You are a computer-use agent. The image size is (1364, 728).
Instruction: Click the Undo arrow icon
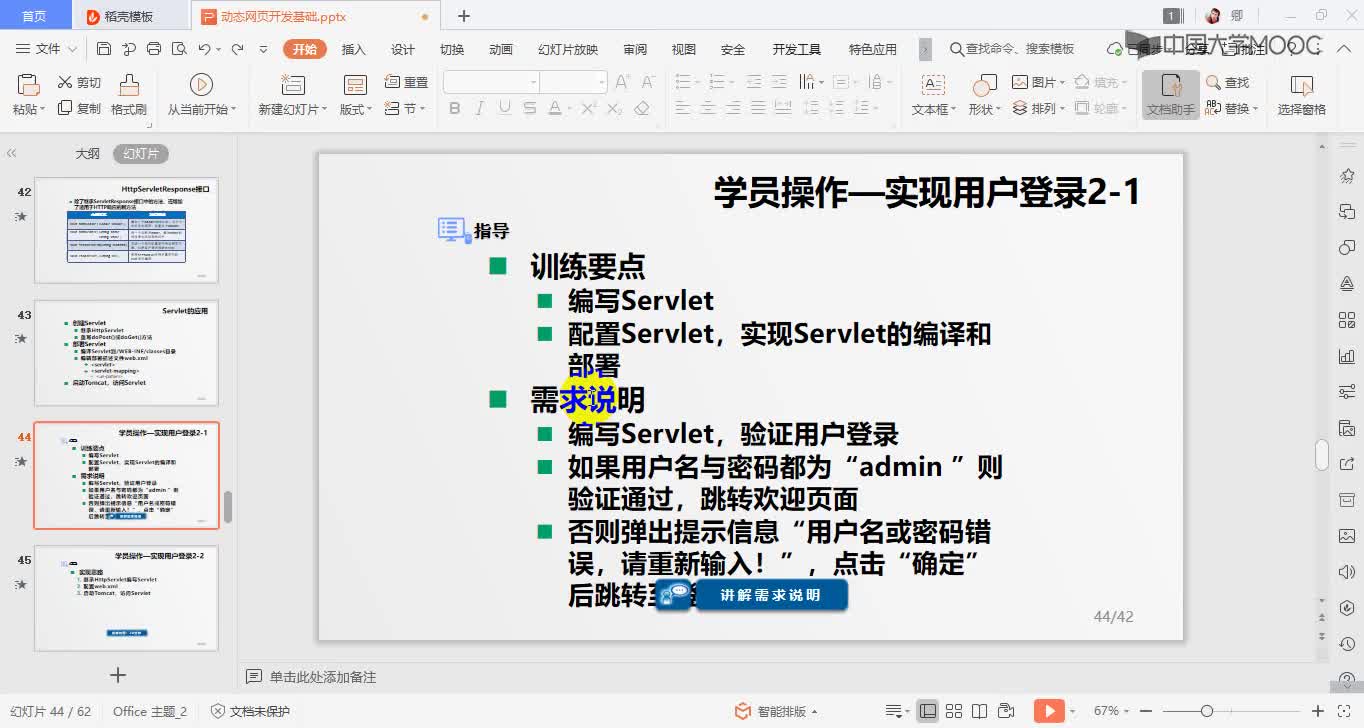point(204,49)
